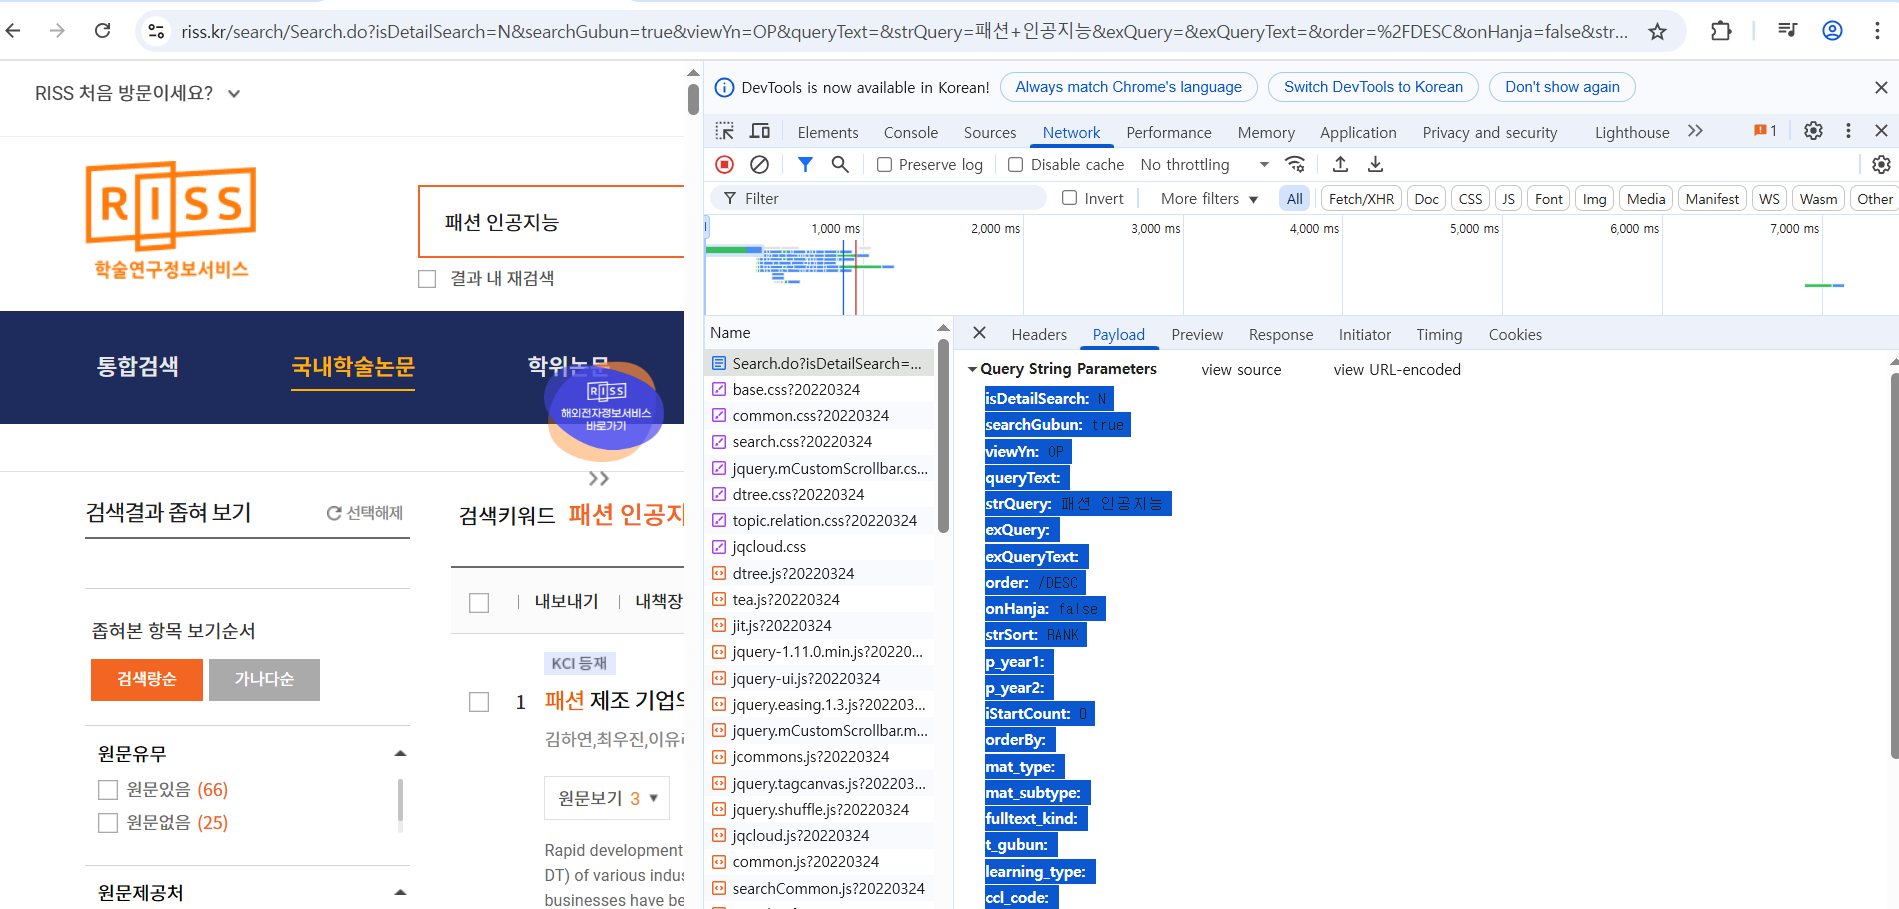Click the 선택해제 reset icon link
The width and height of the screenshot is (1899, 909).
click(x=365, y=513)
